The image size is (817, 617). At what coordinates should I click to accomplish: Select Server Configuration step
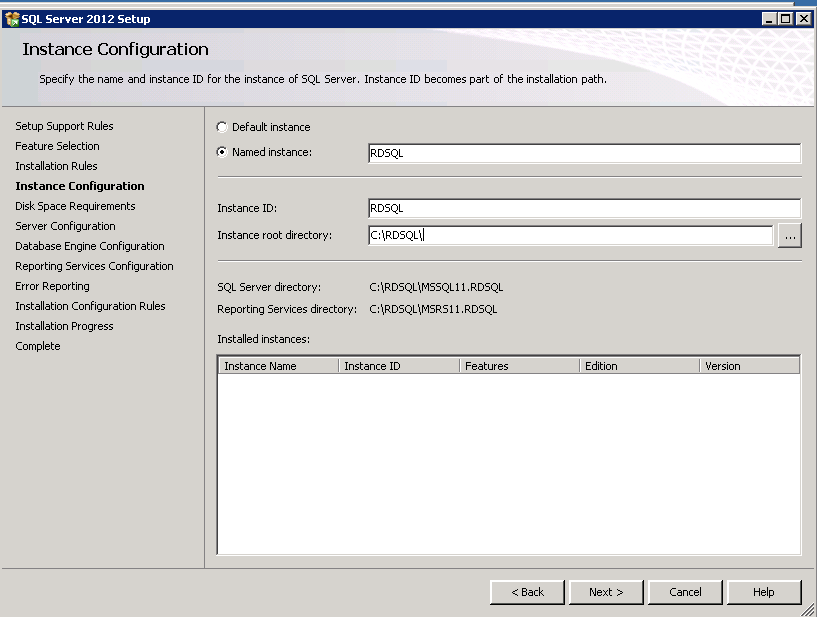click(65, 226)
